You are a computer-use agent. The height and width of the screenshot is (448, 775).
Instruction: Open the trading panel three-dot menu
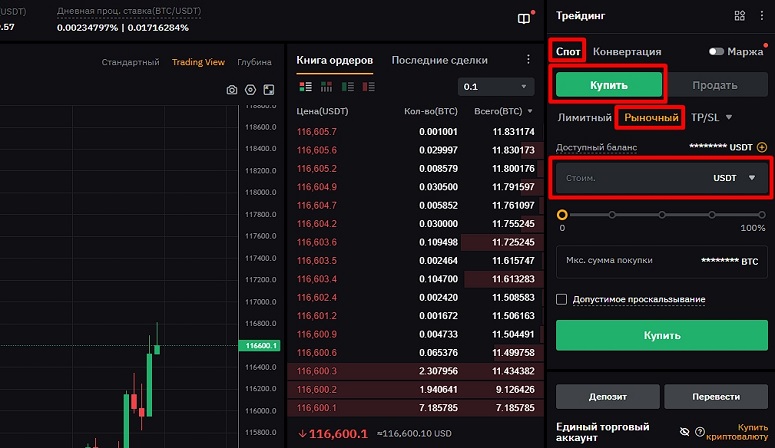click(761, 16)
